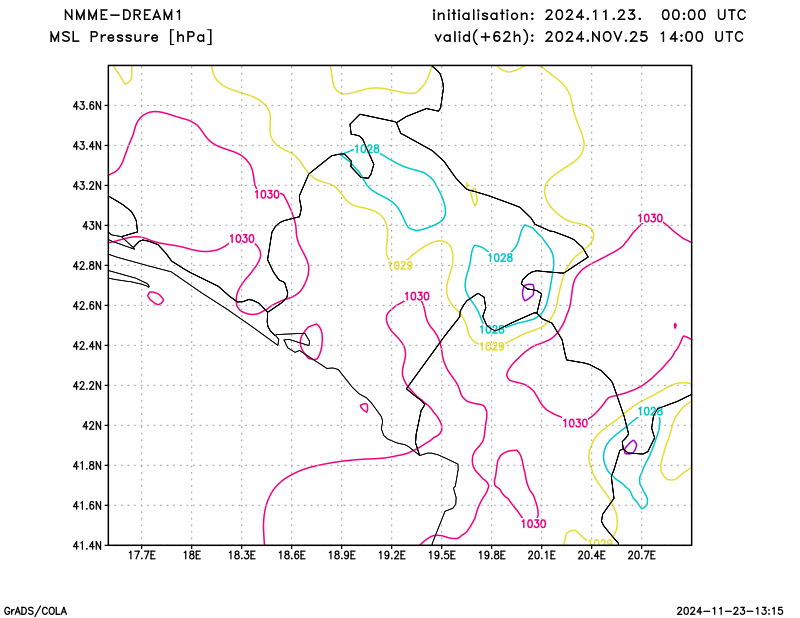Image resolution: width=800 pixels, height=618 pixels.
Task: Click the 19.5E longitude label
Action: coord(441,555)
